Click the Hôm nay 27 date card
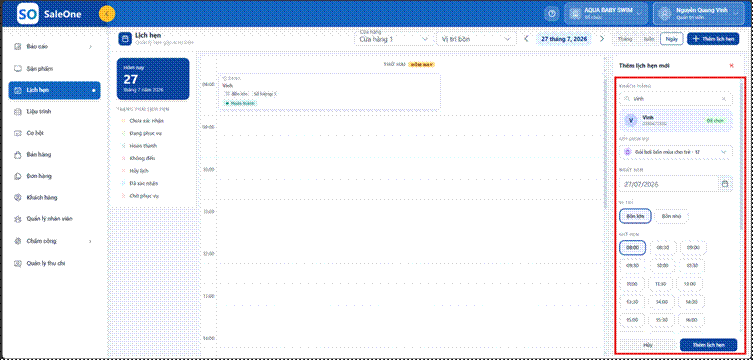Viewport: 753px width, 360px height. coord(153,79)
